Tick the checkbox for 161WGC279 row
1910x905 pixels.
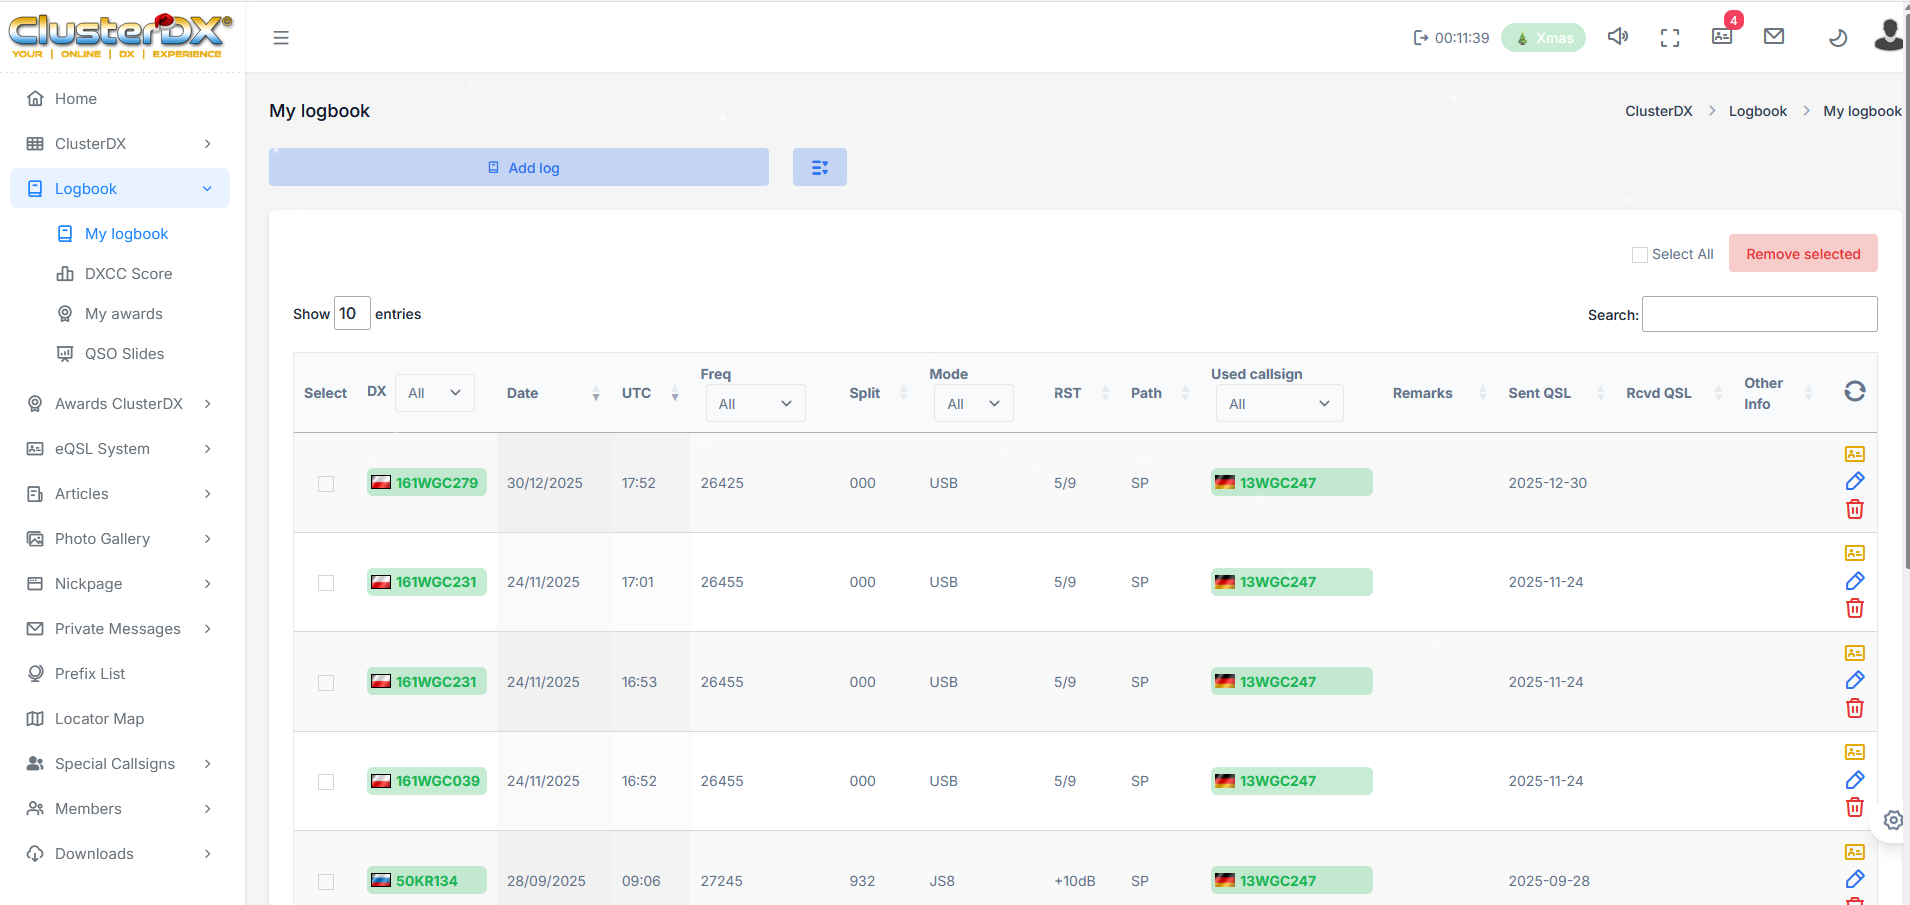coord(326,484)
